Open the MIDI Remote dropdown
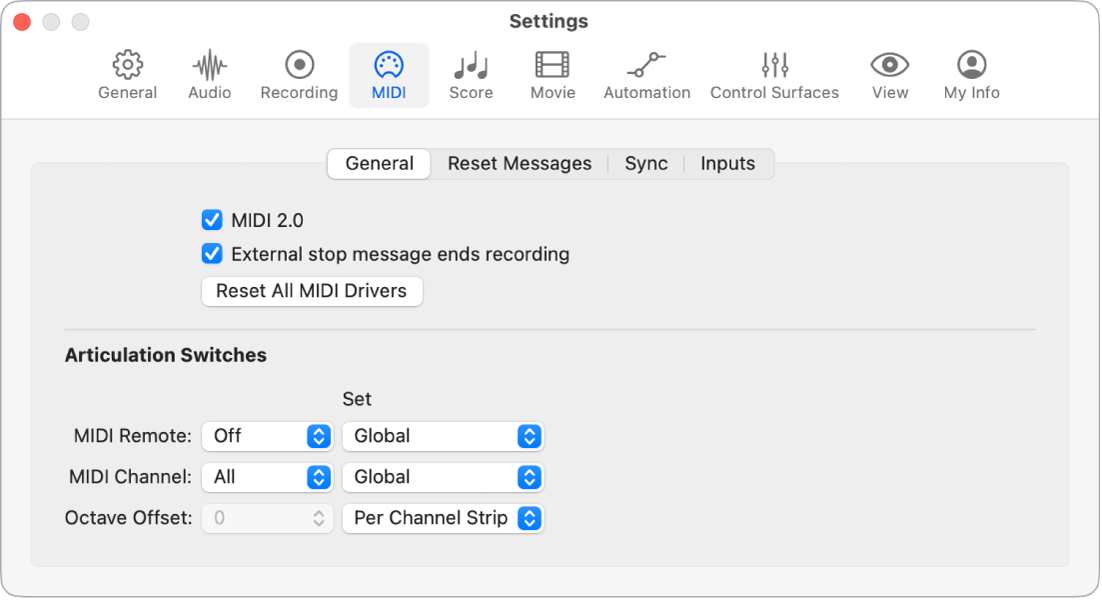This screenshot has height=600, width=1102. (x=267, y=436)
